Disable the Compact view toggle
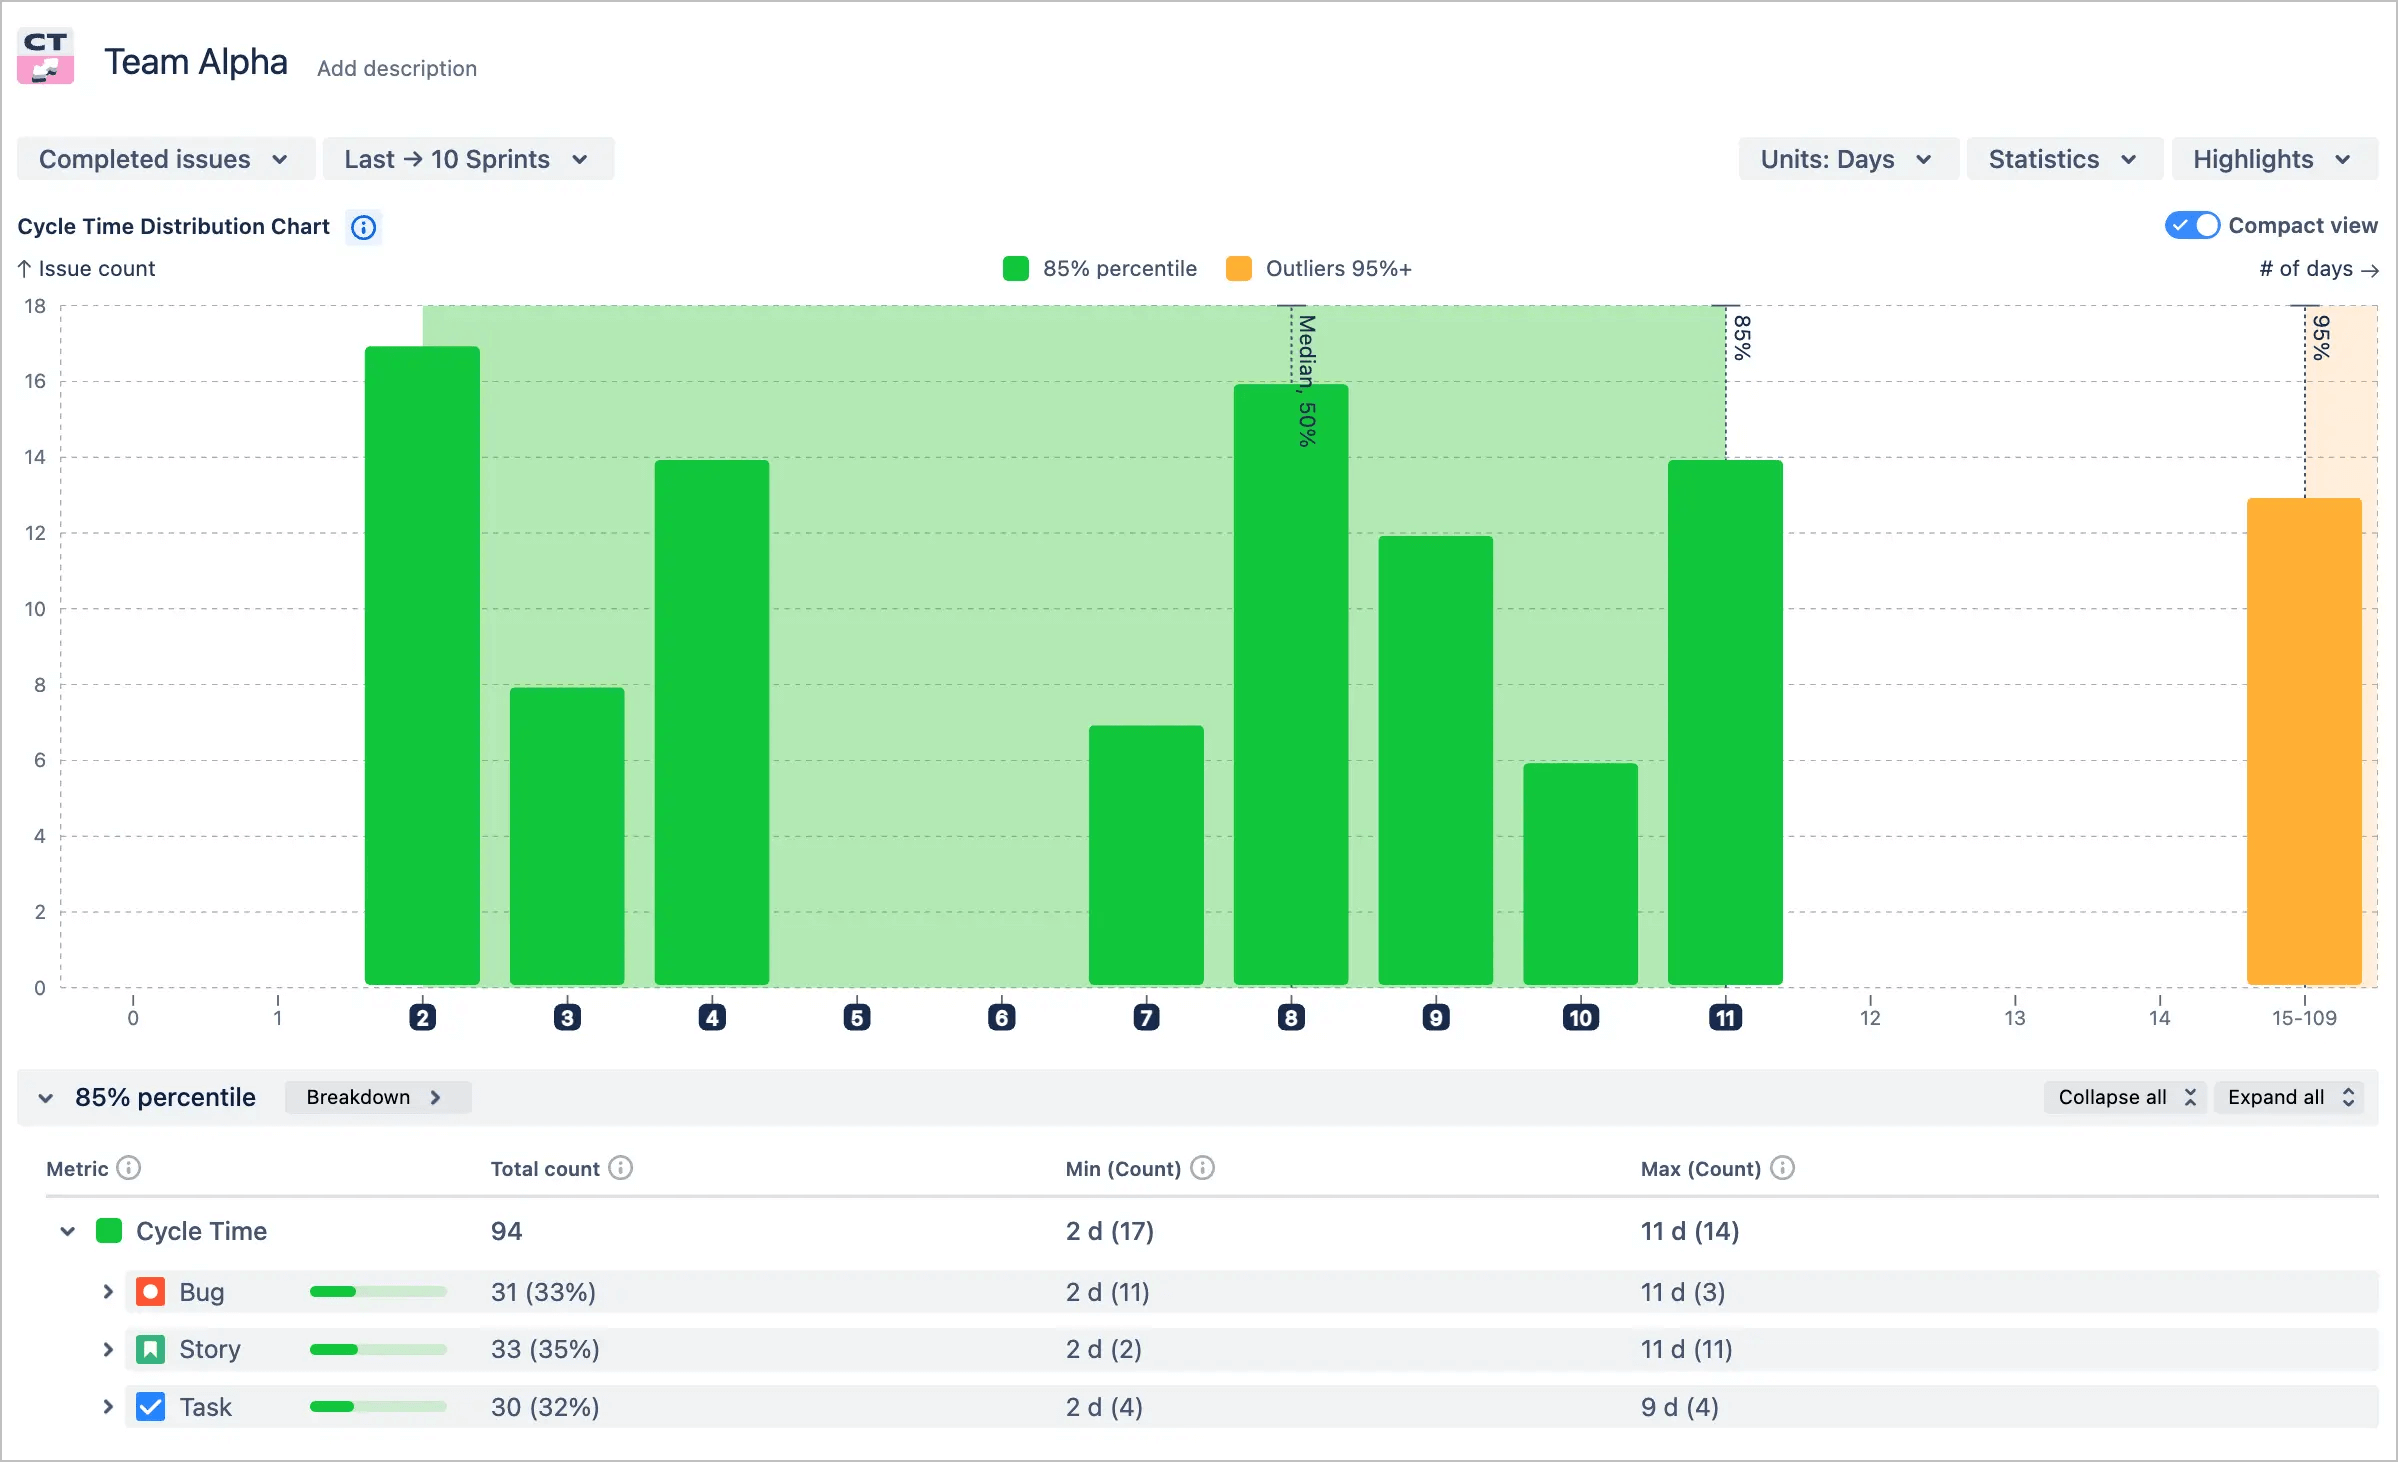Screen dimensions: 2398x1462 (x=2191, y=225)
